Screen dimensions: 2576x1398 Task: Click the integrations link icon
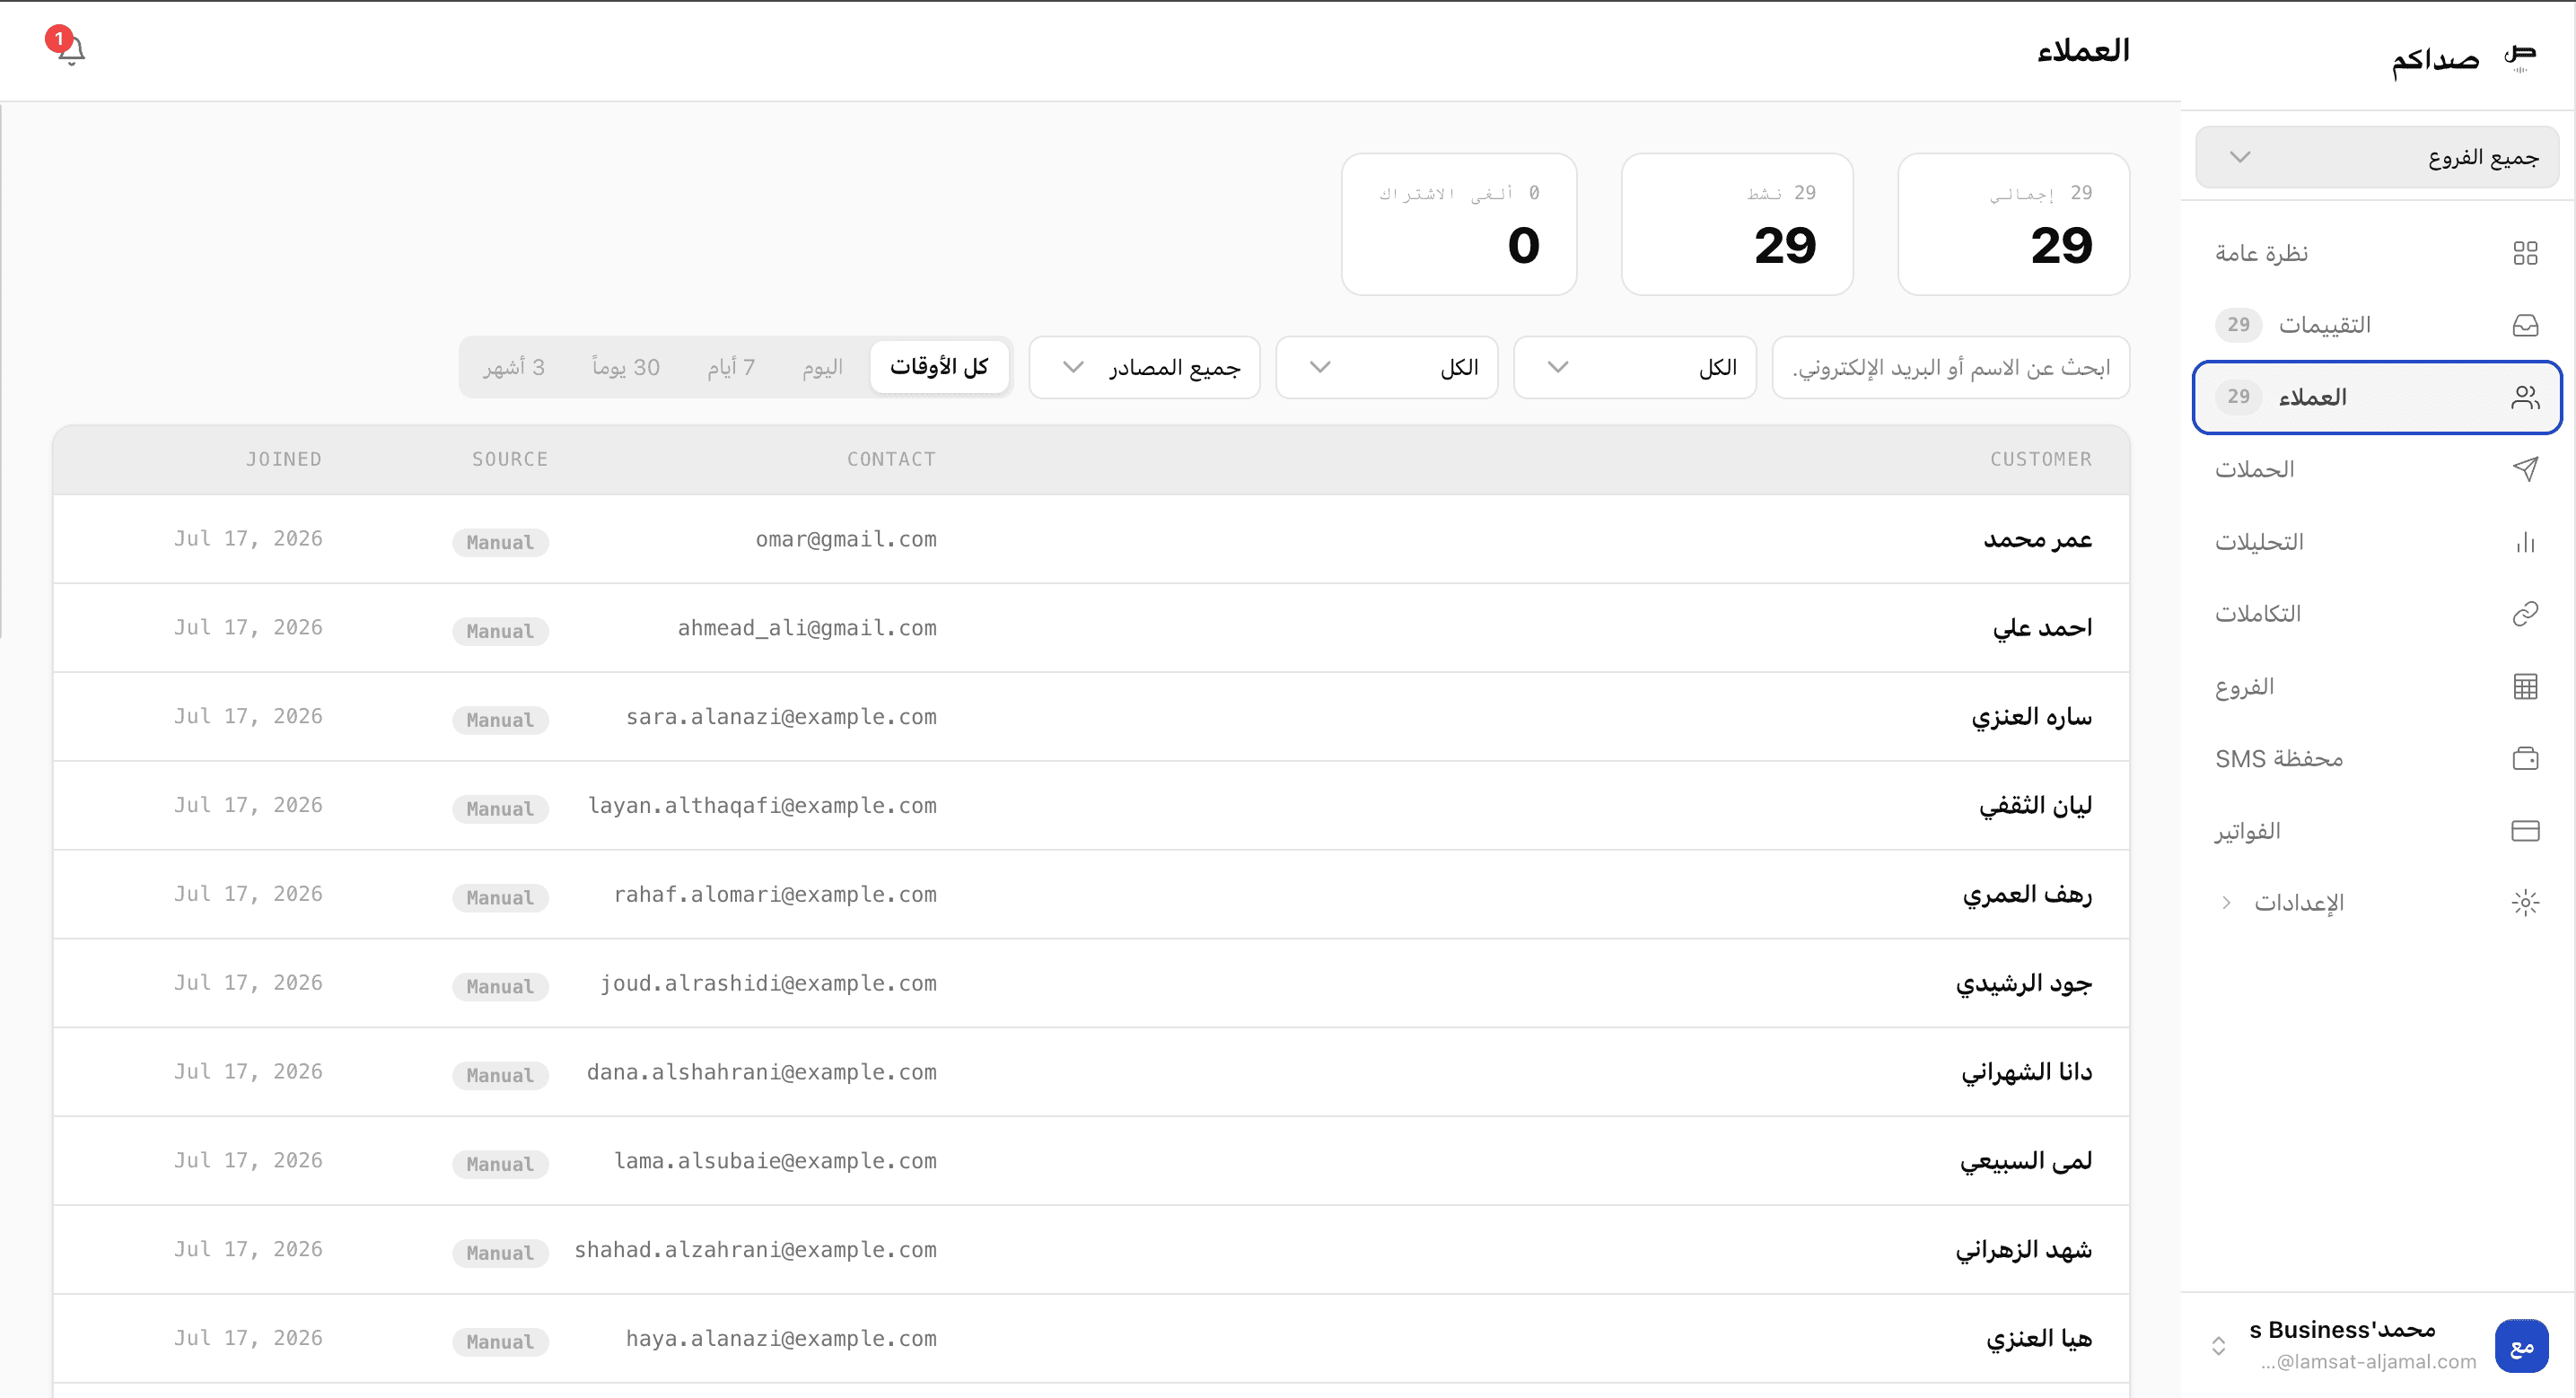point(2525,614)
